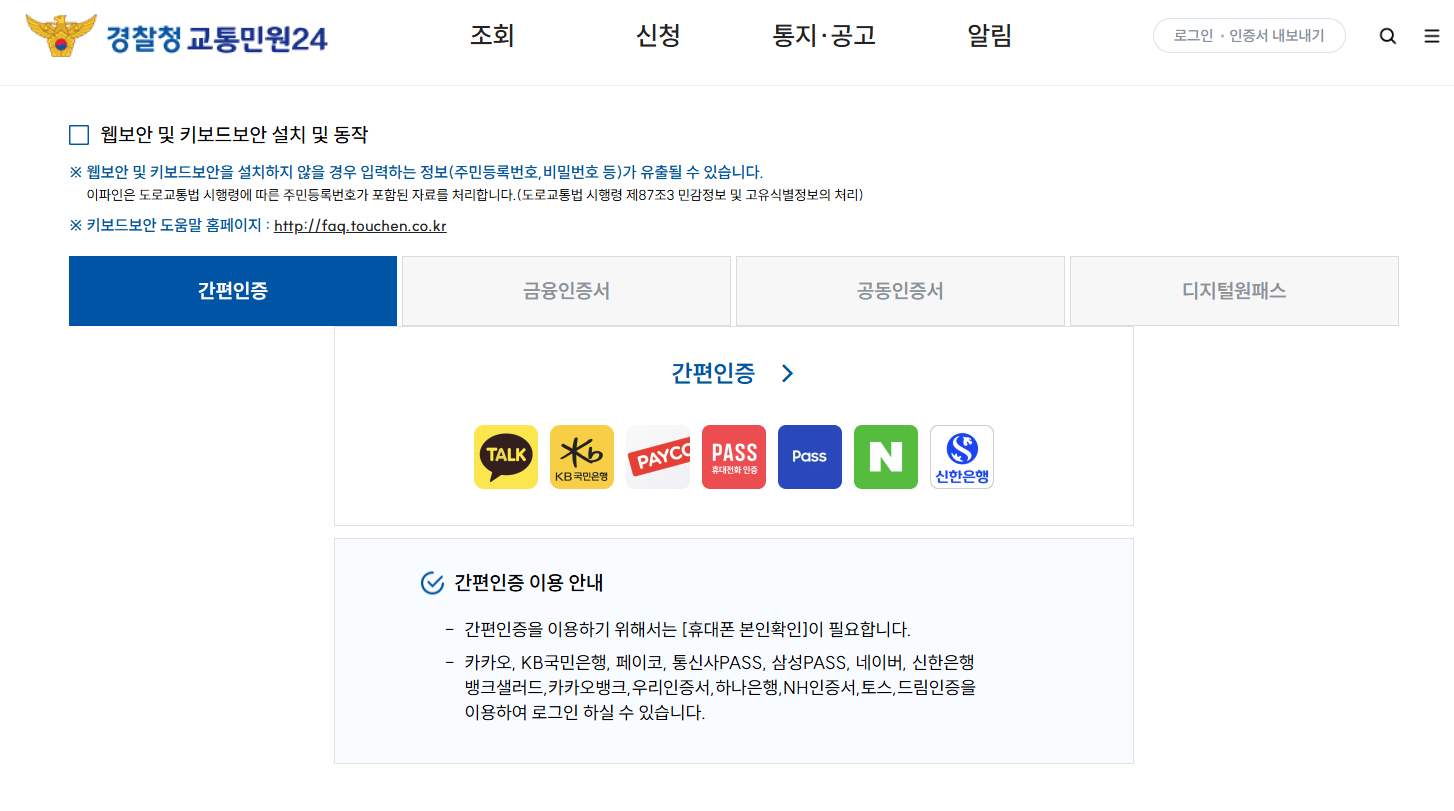Image resolution: width=1454 pixels, height=811 pixels.
Task: Switch to the 금융인증서 tab
Action: [x=566, y=291]
